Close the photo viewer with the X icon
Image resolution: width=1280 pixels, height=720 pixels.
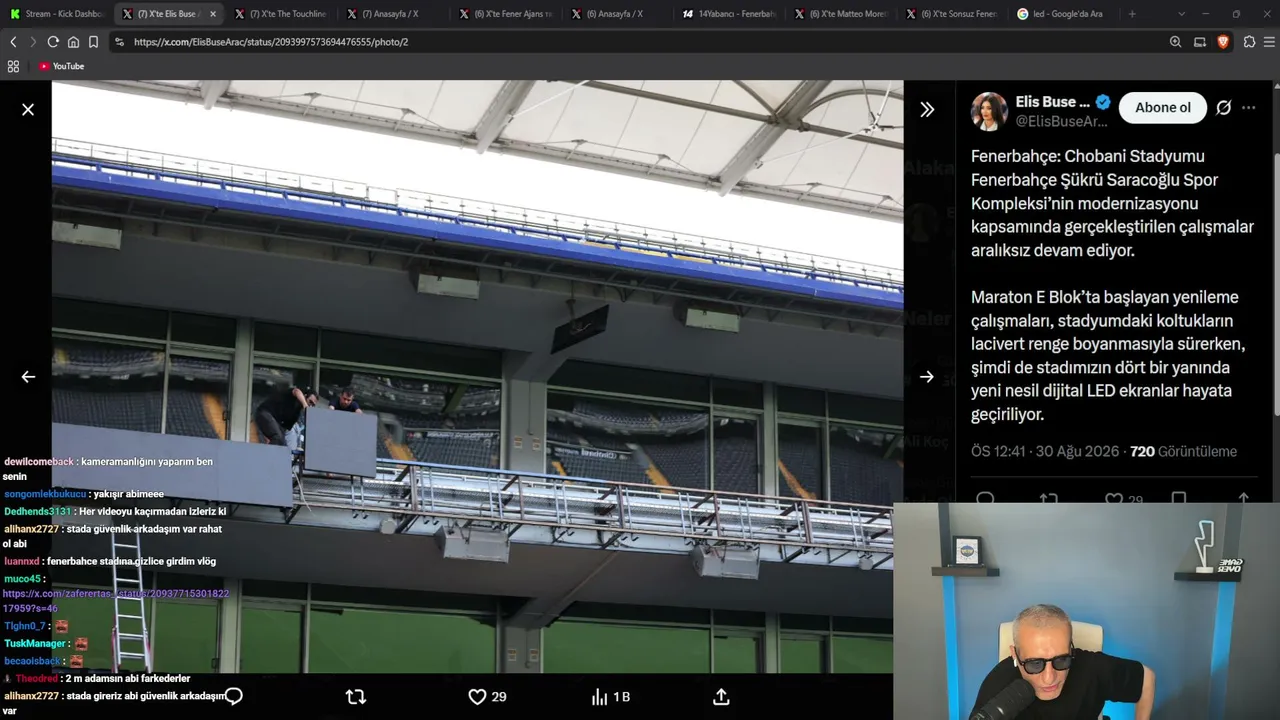click(28, 109)
